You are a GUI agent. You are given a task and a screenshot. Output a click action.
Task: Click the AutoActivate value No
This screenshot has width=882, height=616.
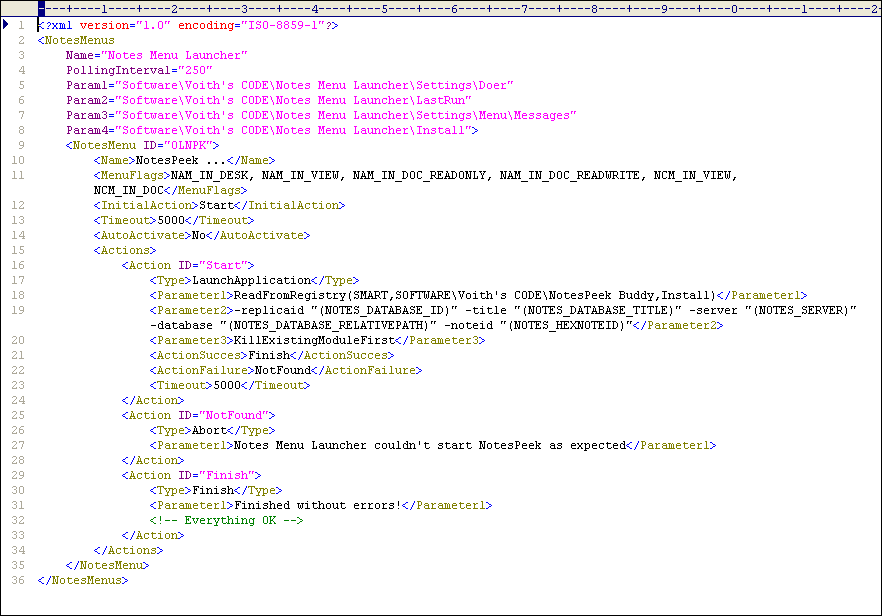[199, 235]
